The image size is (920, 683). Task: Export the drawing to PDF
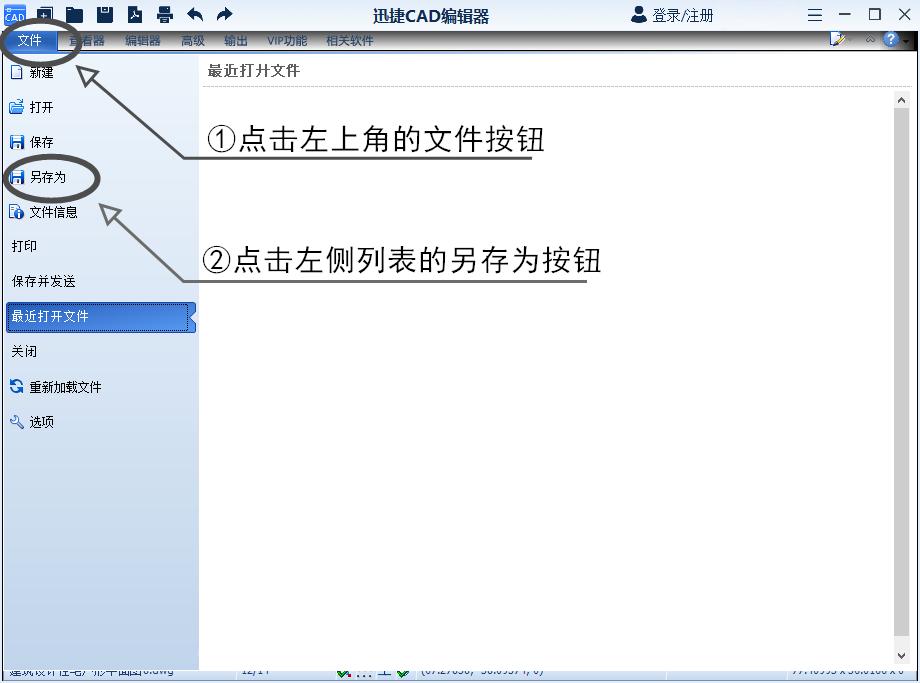(134, 13)
